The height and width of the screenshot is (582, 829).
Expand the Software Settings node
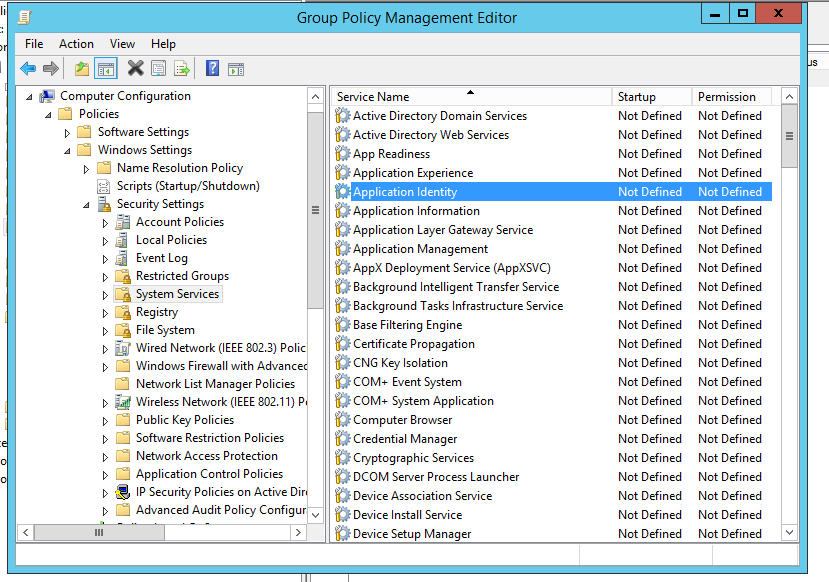coord(67,133)
